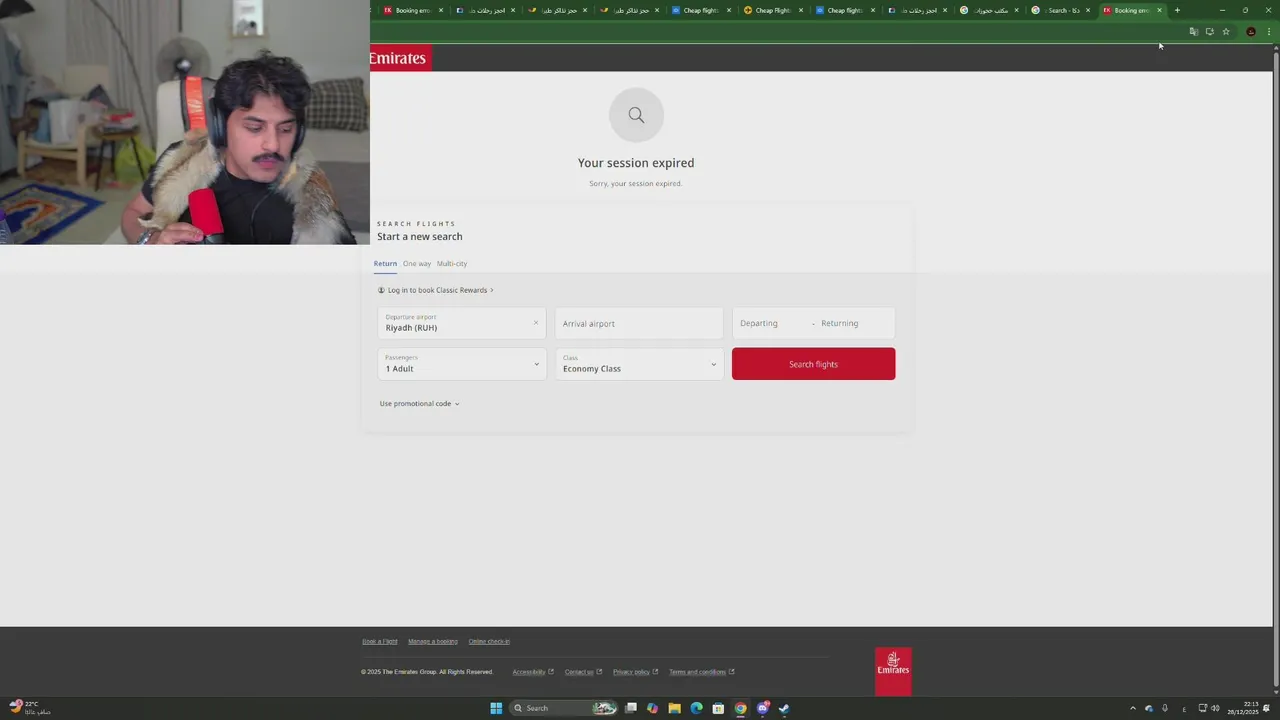The image size is (1280, 720).
Task: Open the Contact us footer link
Action: pos(583,672)
